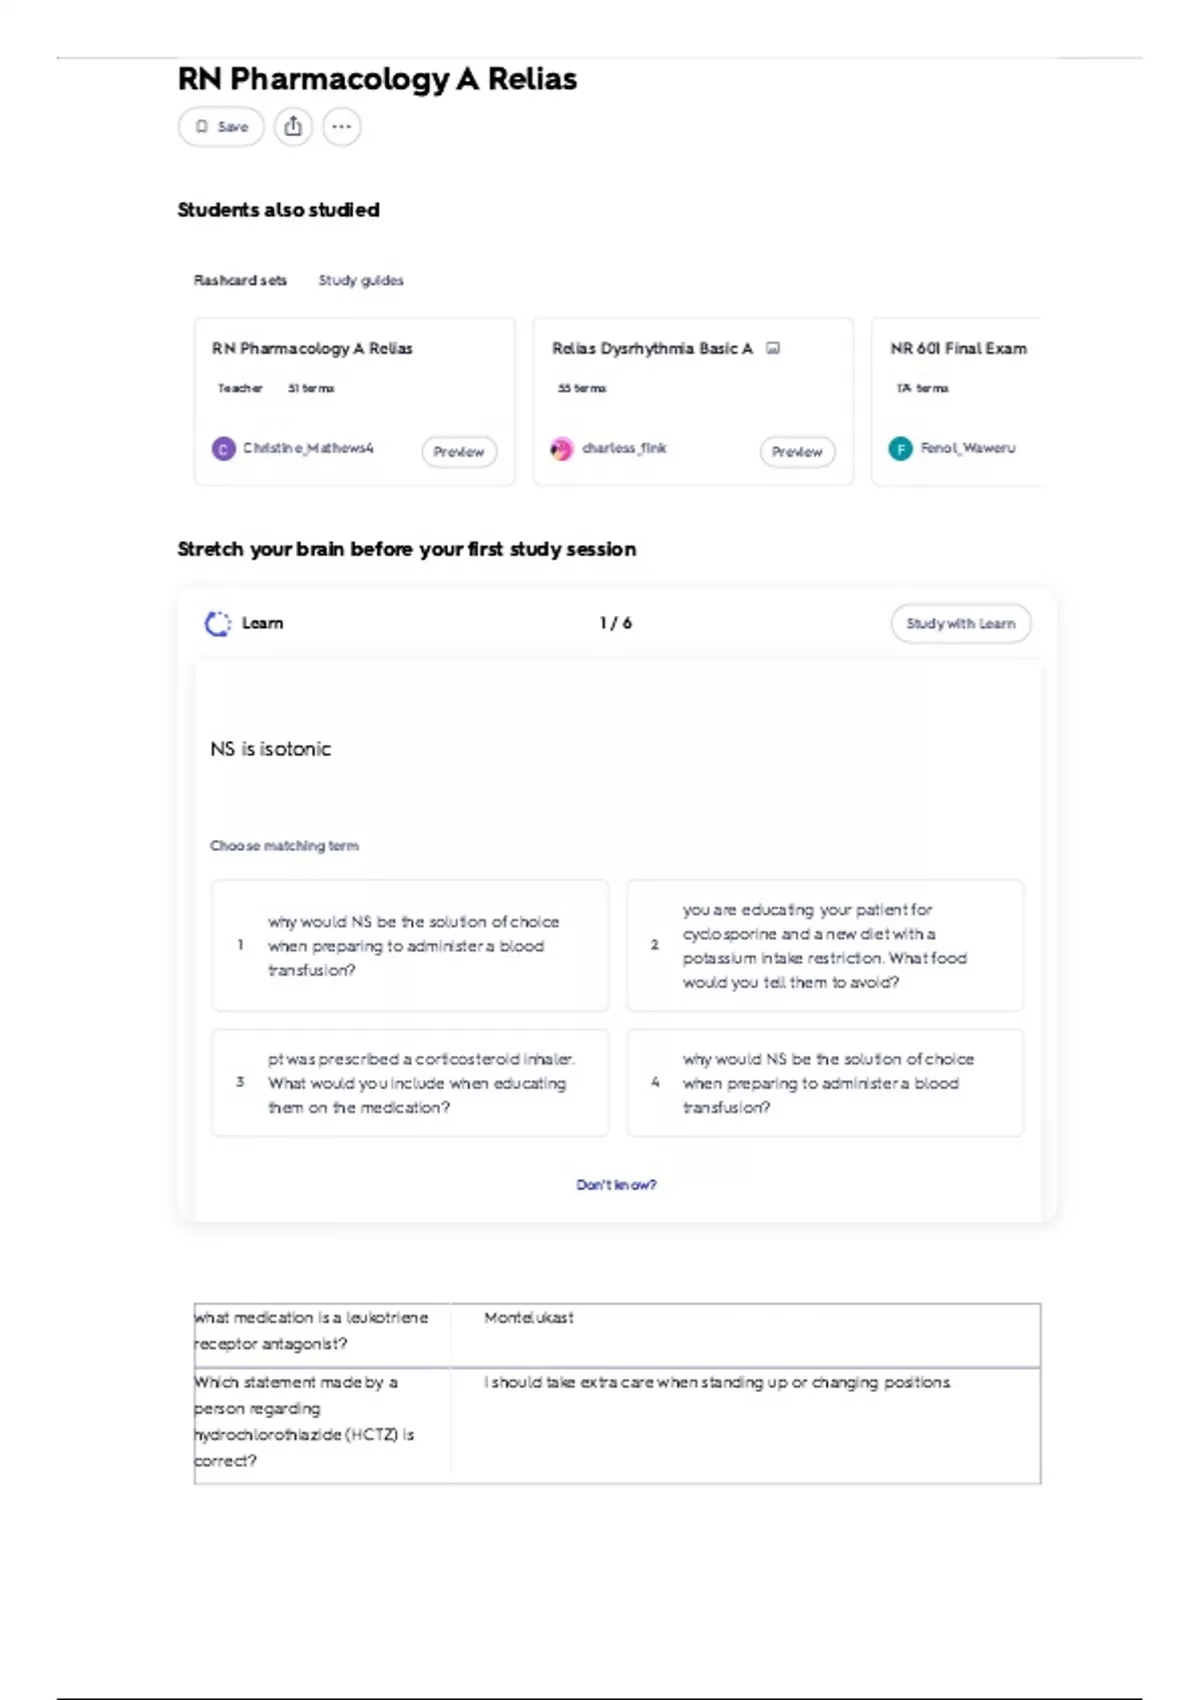Switch to the Study guides tab
This screenshot has height=1700, width=1200.
click(x=361, y=280)
